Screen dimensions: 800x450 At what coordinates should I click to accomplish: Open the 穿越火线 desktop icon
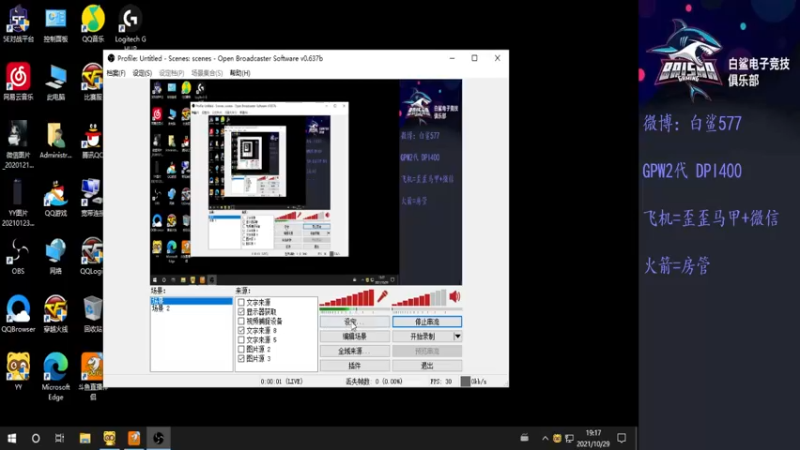coord(56,314)
